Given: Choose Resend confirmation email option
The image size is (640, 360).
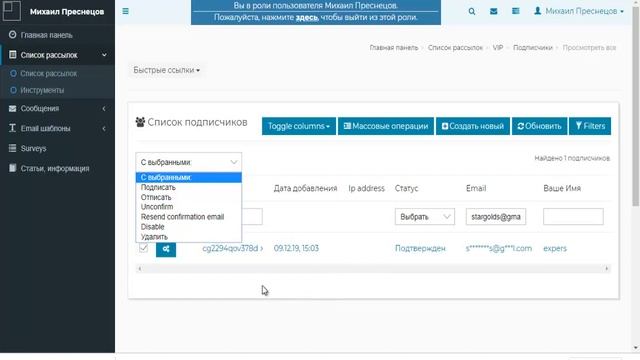Looking at the screenshot, I should 189,217.
